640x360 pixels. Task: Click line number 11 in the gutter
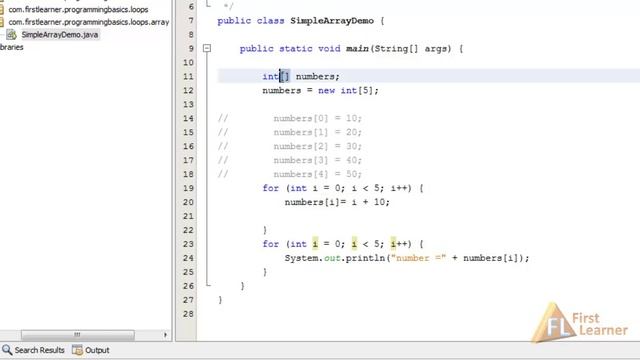188,76
